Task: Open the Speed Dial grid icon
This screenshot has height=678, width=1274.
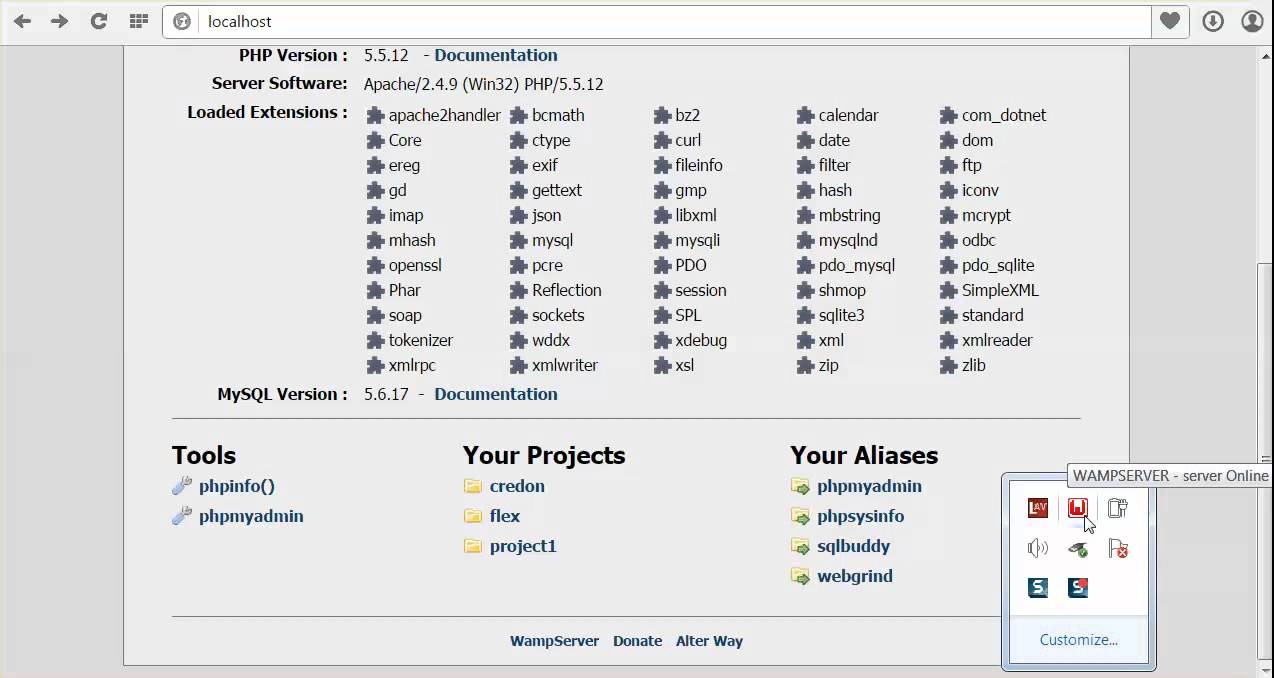Action: [x=138, y=21]
